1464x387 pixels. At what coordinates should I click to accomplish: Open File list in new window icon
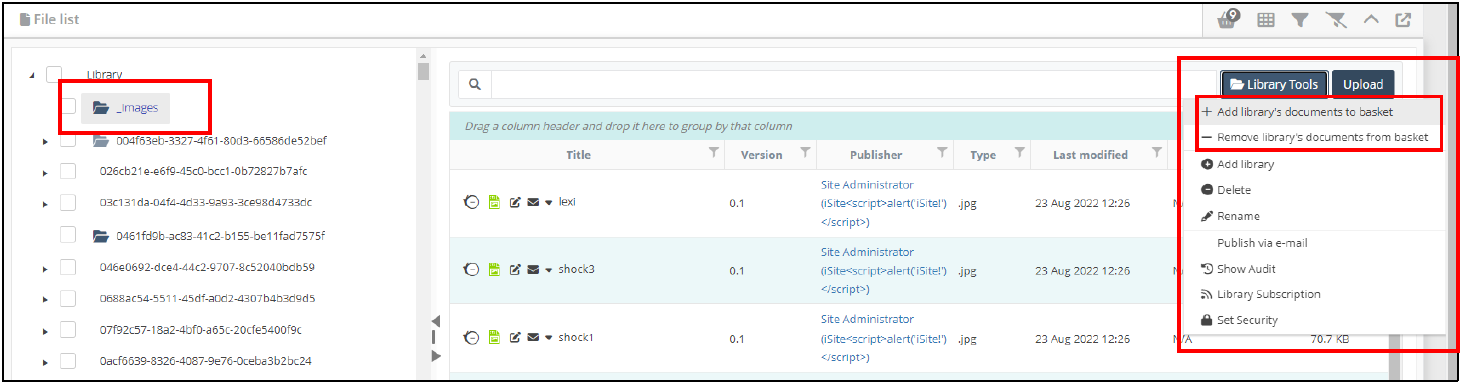pos(1403,20)
